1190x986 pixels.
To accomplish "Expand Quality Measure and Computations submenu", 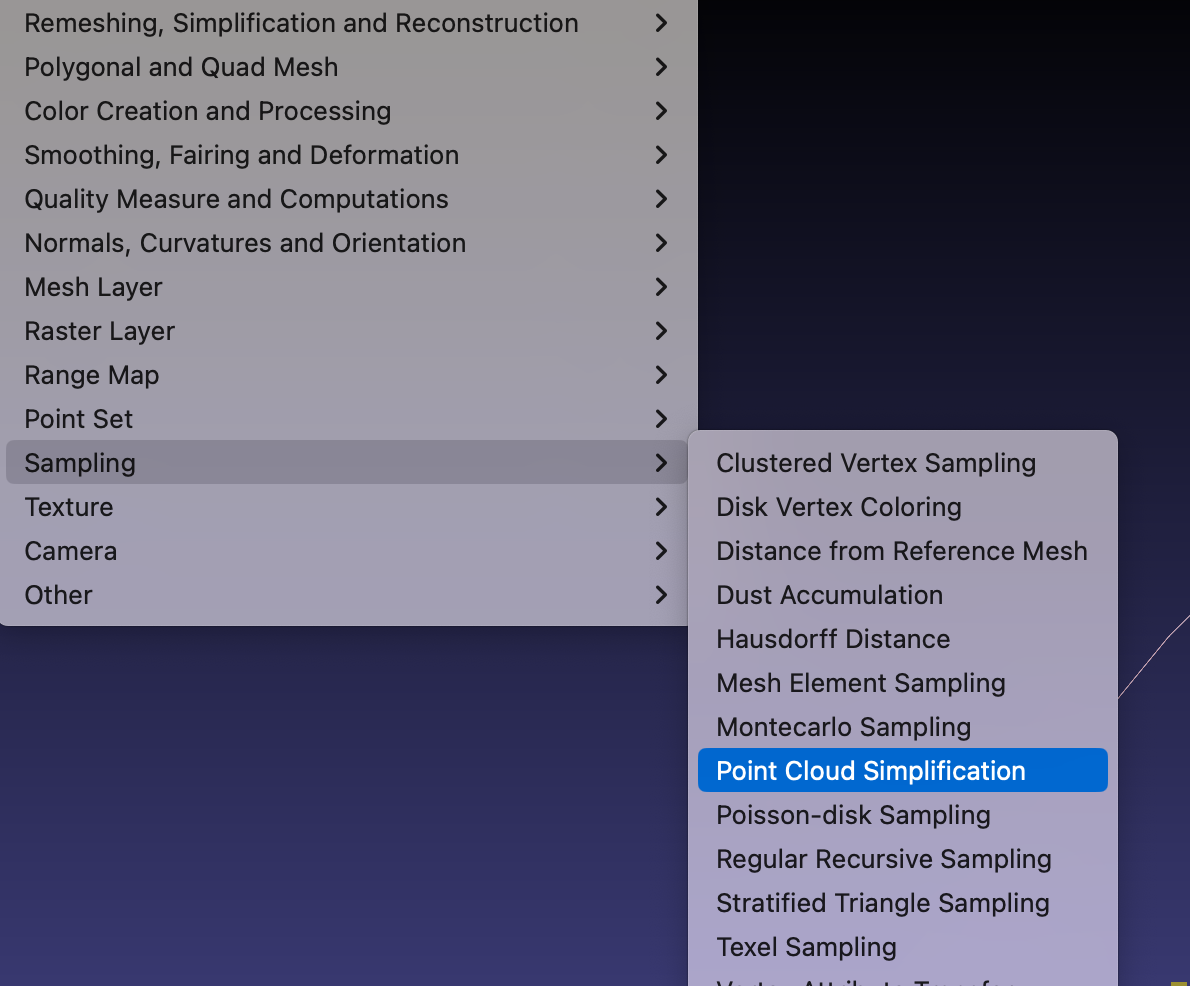I will [236, 199].
